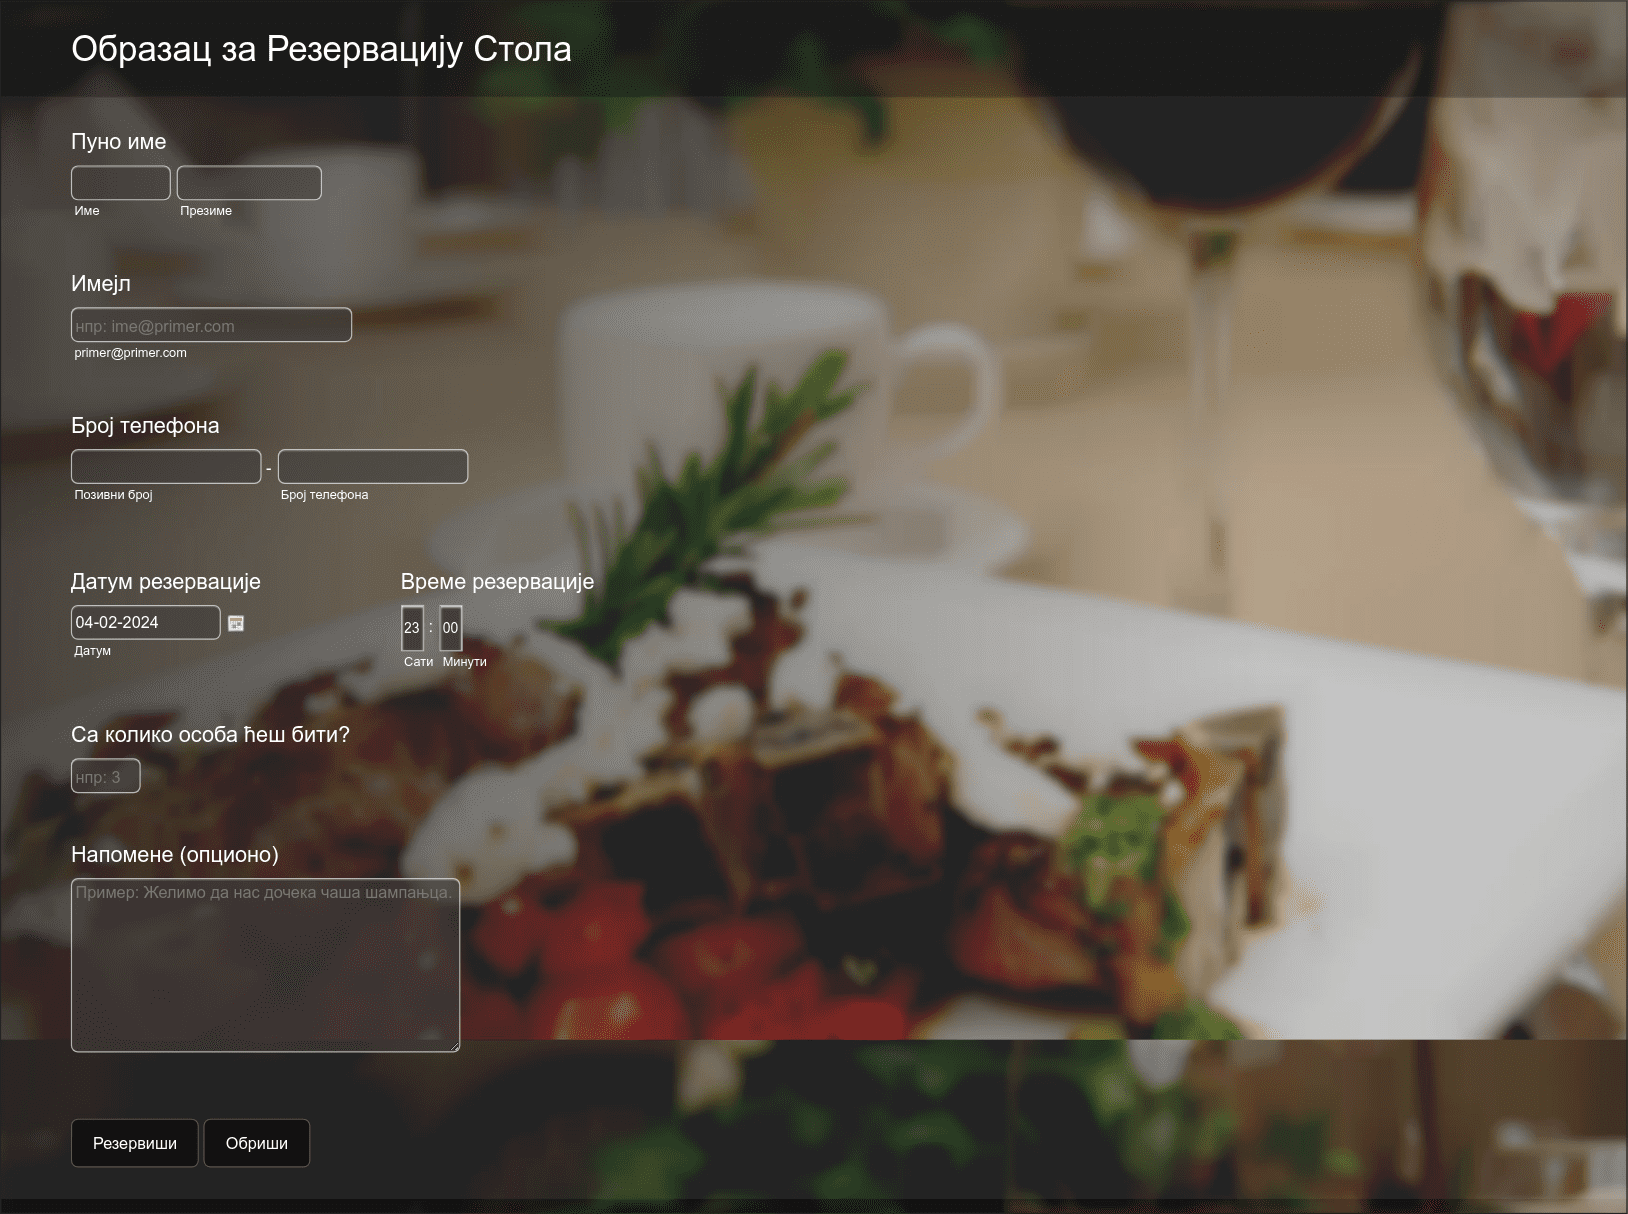Open the Минути minutes selector showing 00
Image resolution: width=1628 pixels, height=1214 pixels.
451,628
